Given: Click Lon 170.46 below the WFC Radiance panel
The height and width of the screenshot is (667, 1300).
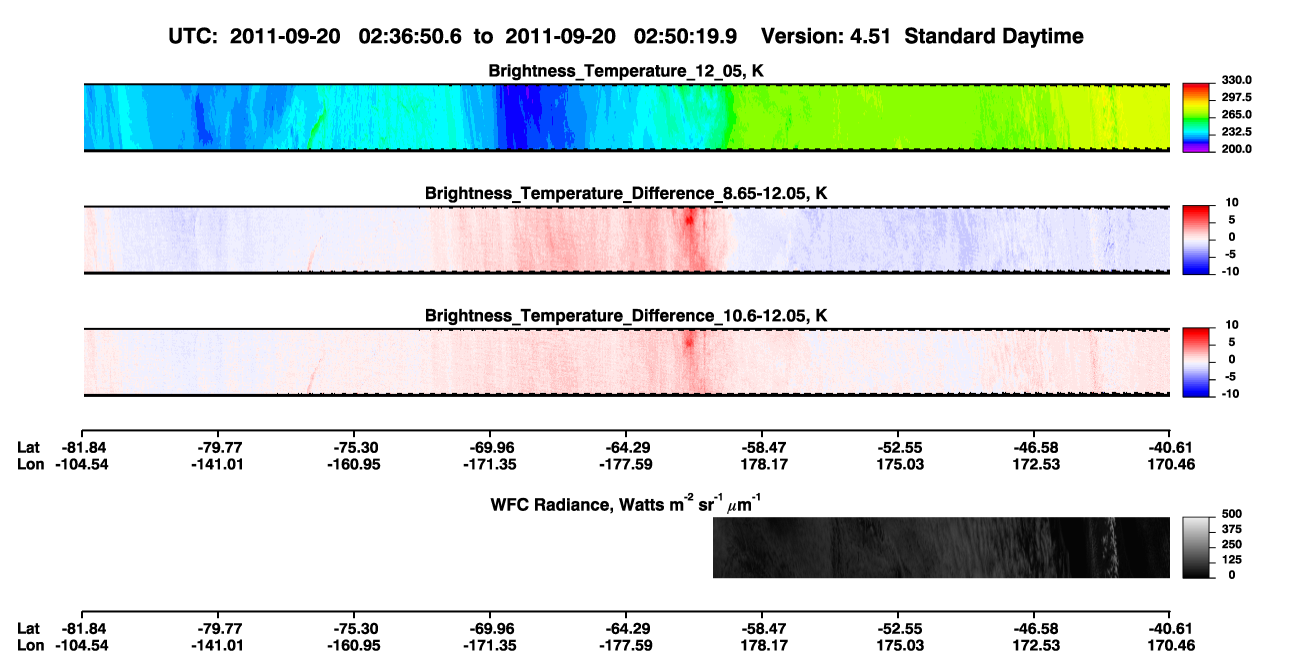Looking at the screenshot, I should click(1170, 645).
